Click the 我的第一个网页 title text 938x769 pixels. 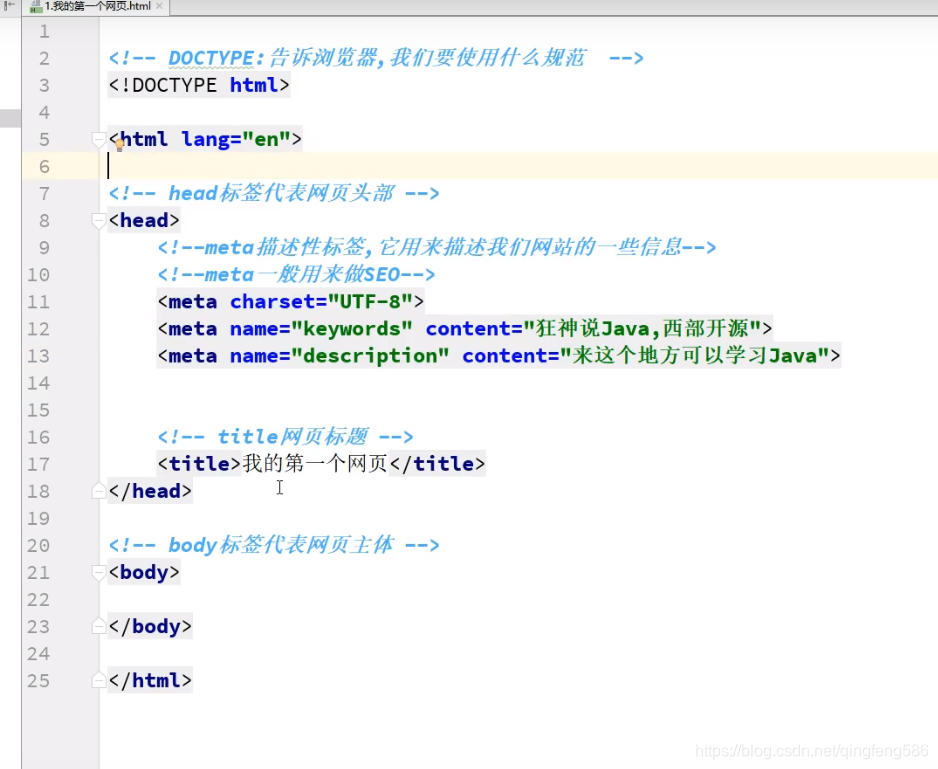315,464
